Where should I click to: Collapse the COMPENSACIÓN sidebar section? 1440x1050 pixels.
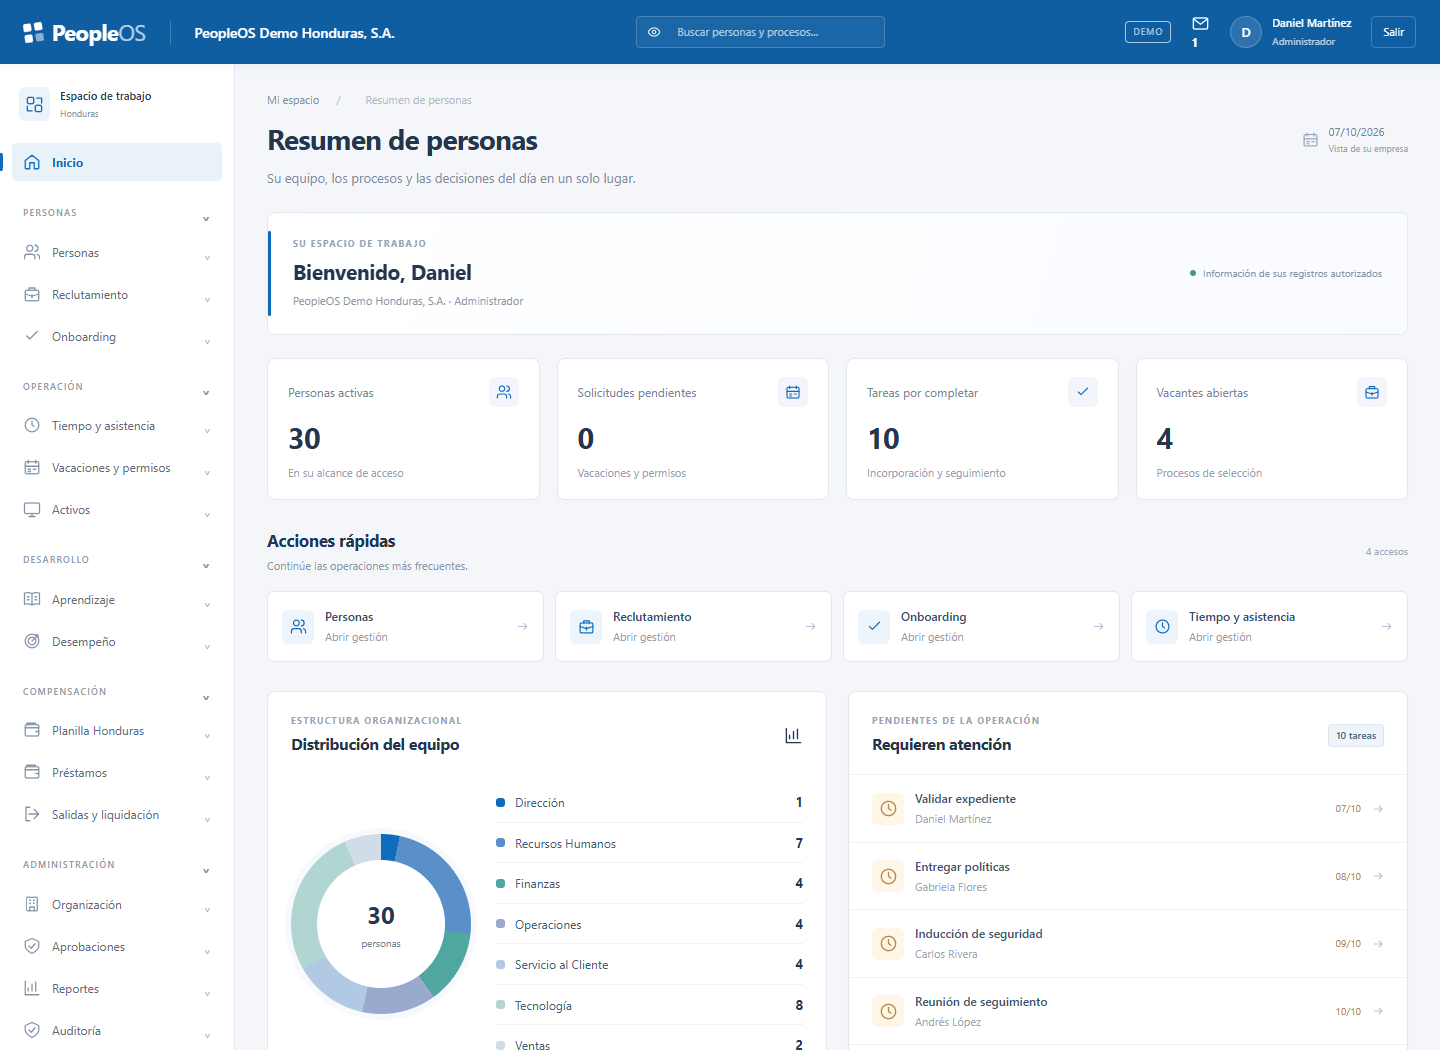[206, 698]
